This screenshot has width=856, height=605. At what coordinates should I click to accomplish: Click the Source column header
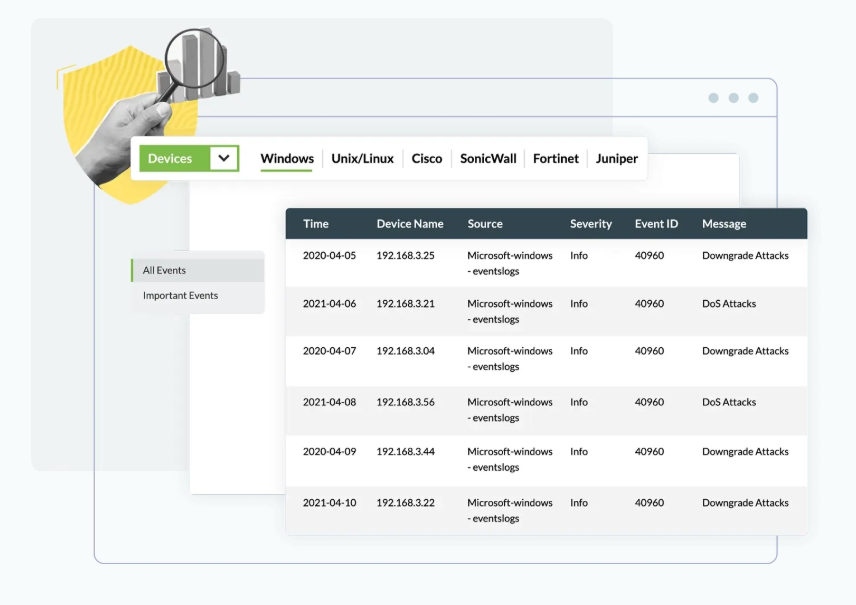coord(485,223)
